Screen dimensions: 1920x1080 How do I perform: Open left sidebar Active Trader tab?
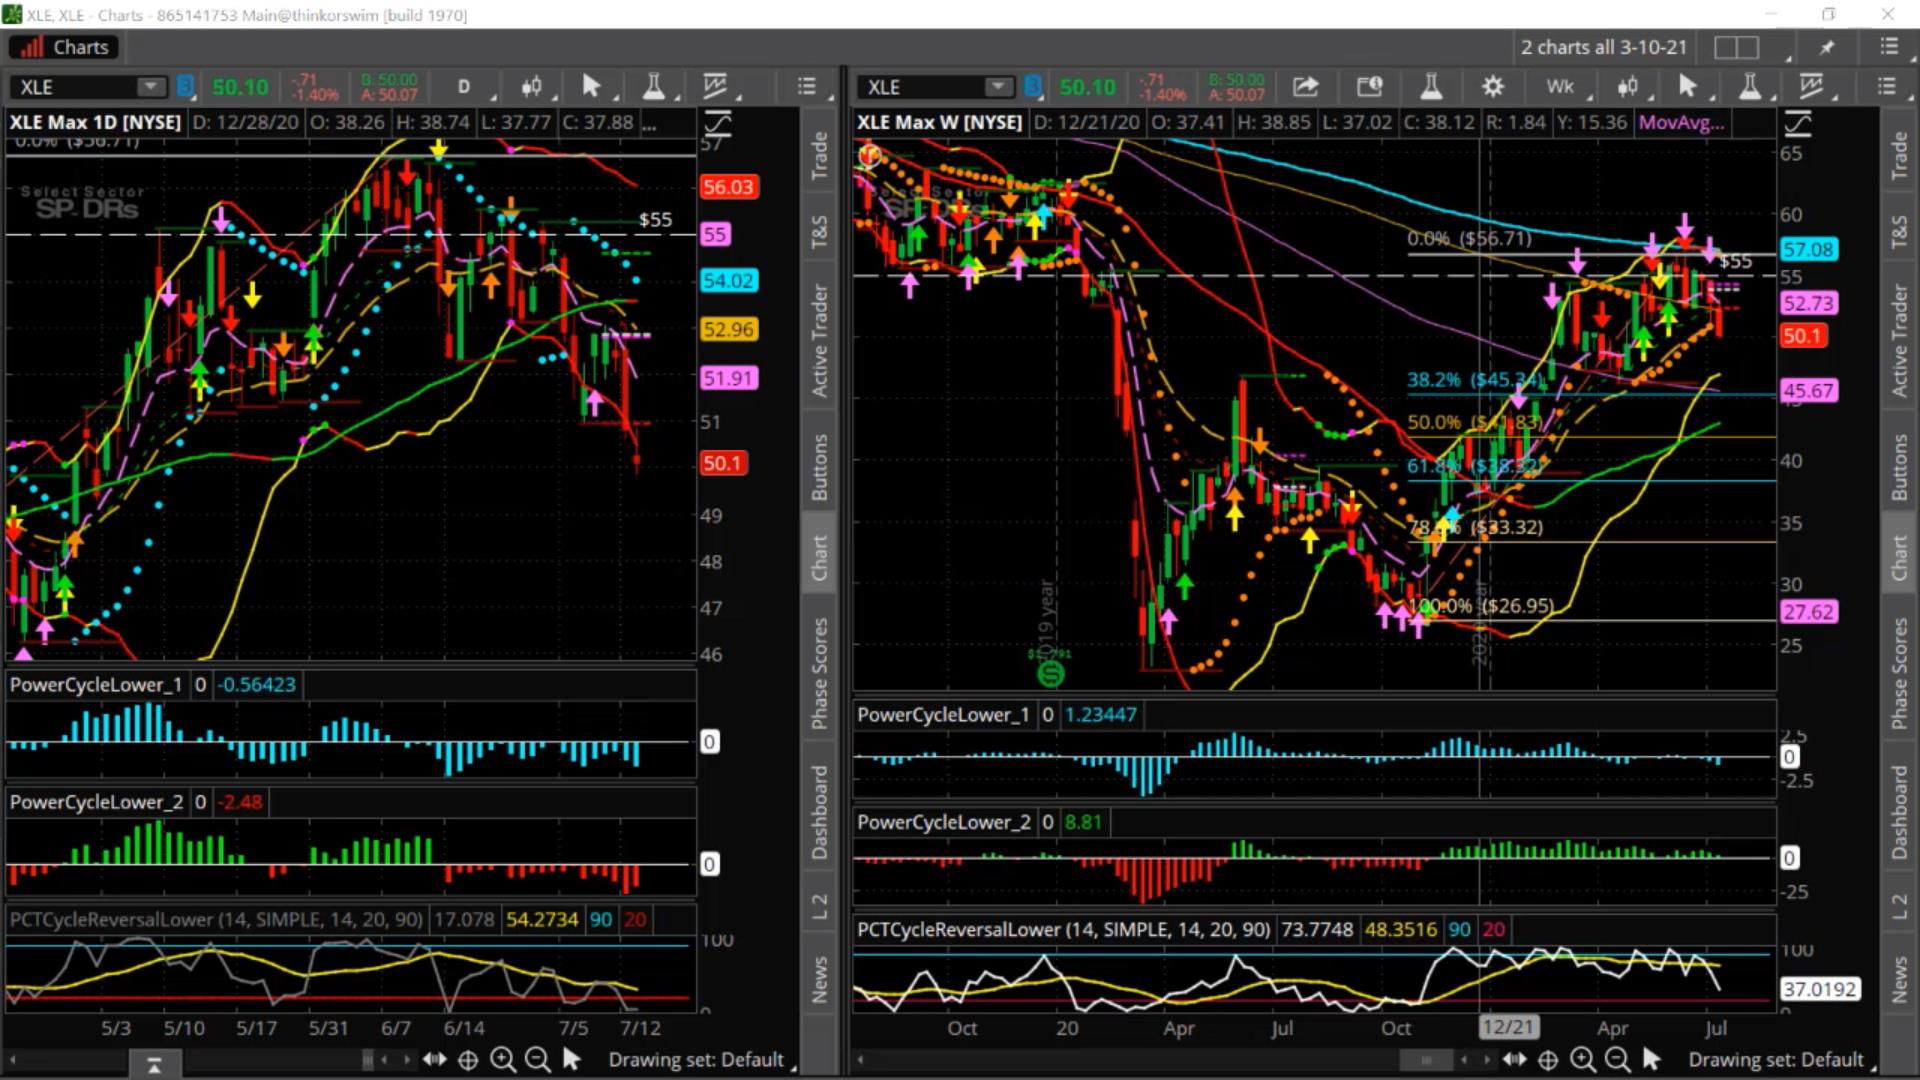coord(819,340)
